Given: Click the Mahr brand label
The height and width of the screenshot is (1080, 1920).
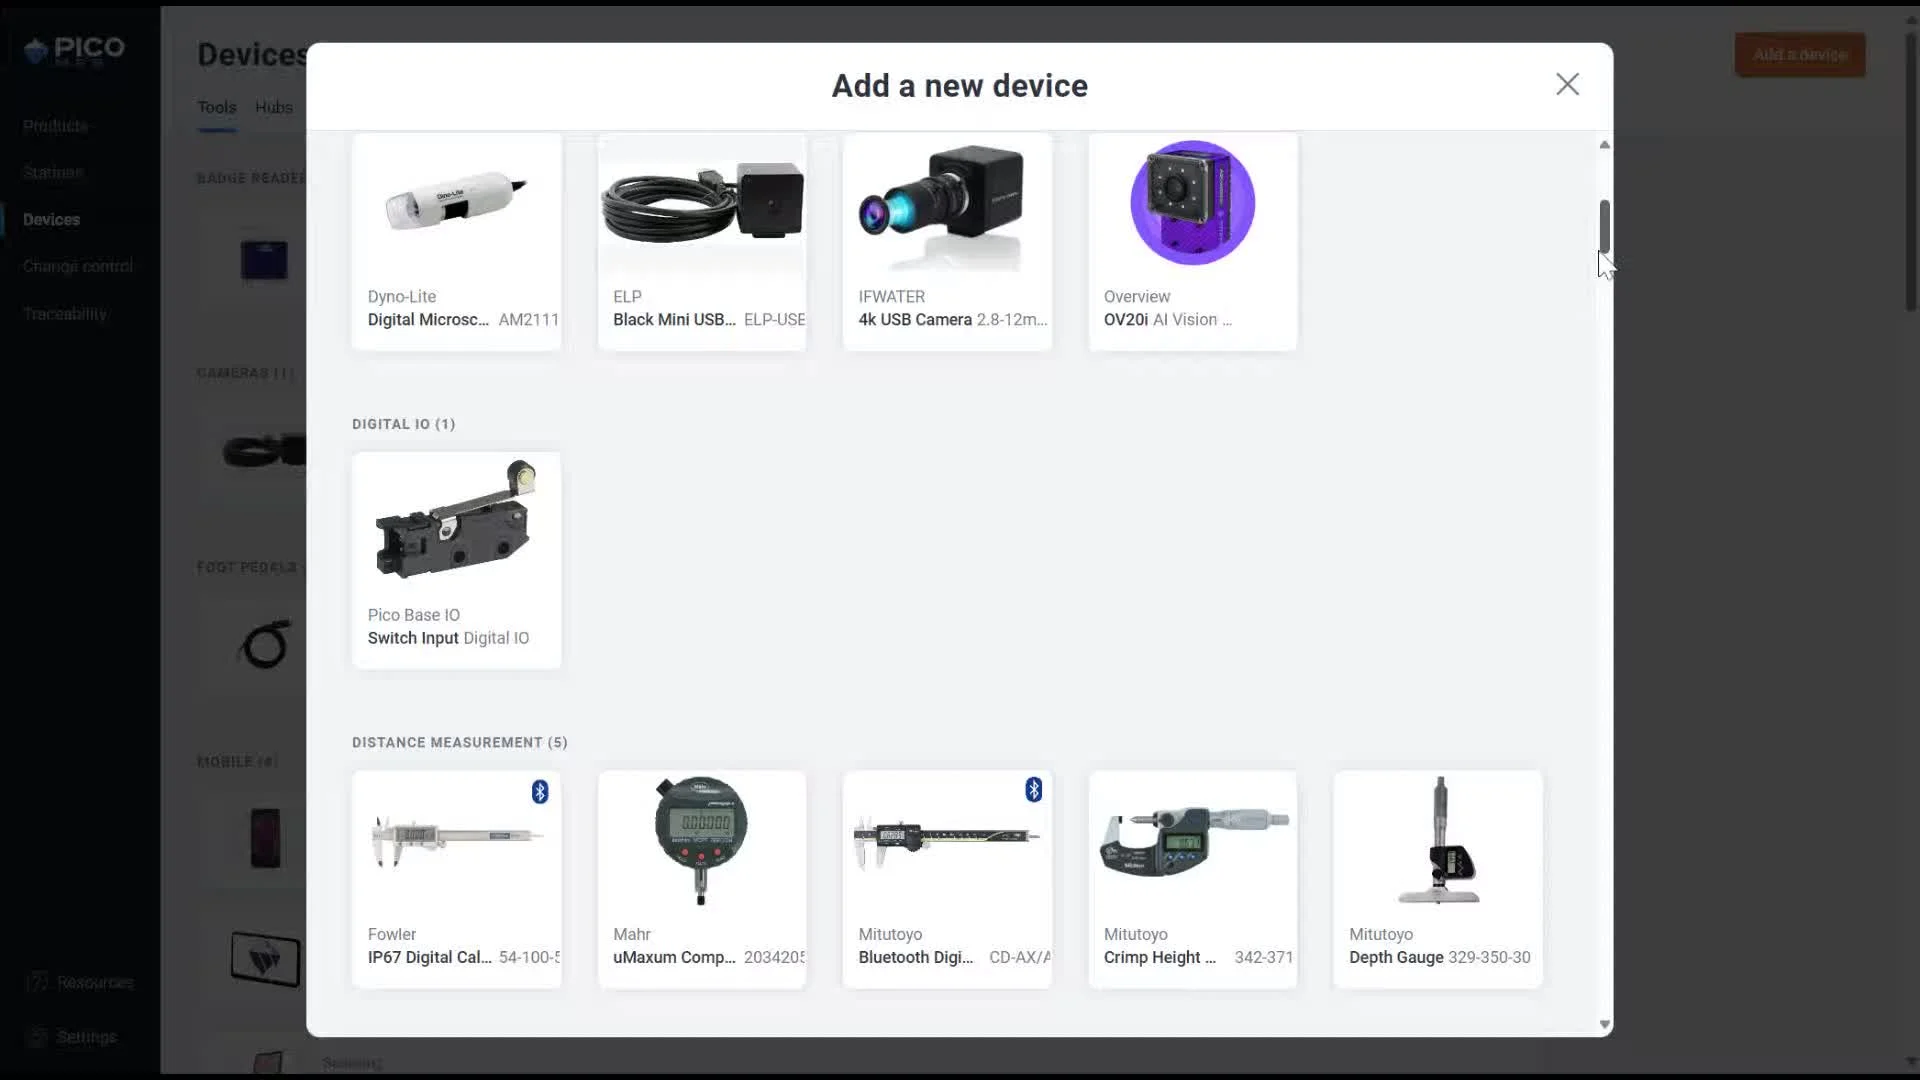Looking at the screenshot, I should (631, 934).
